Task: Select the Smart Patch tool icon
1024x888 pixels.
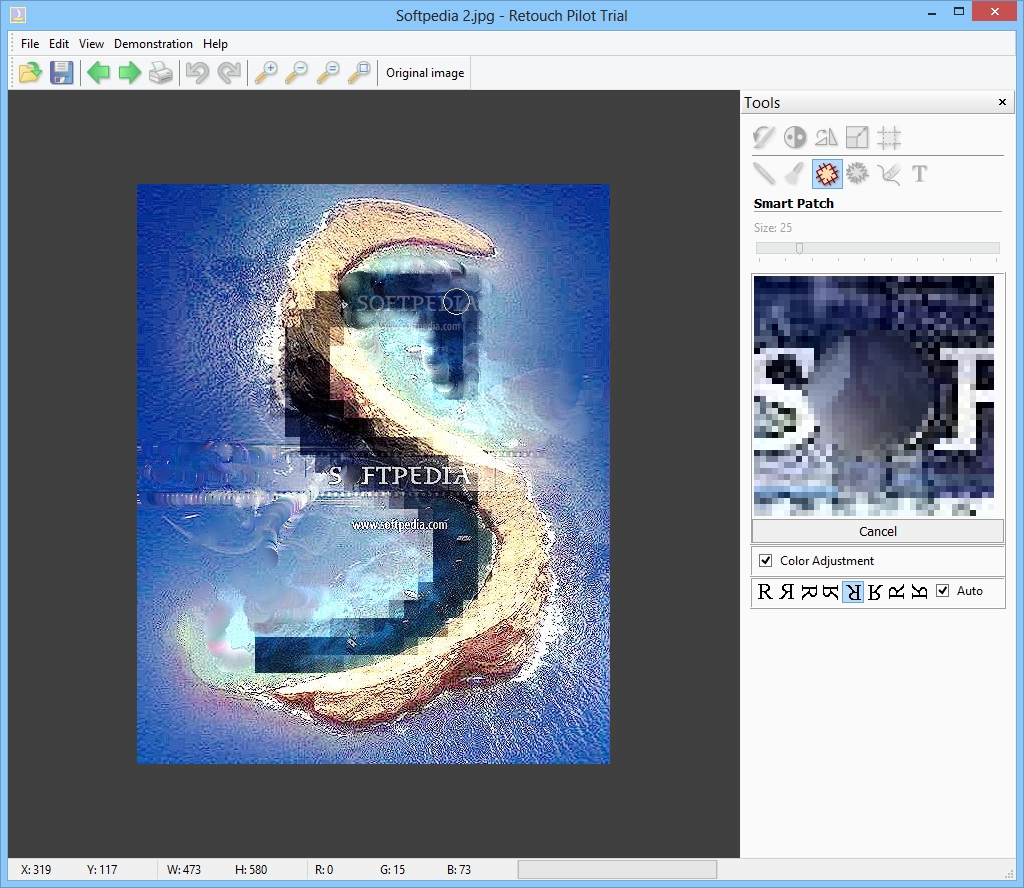Action: [x=827, y=174]
